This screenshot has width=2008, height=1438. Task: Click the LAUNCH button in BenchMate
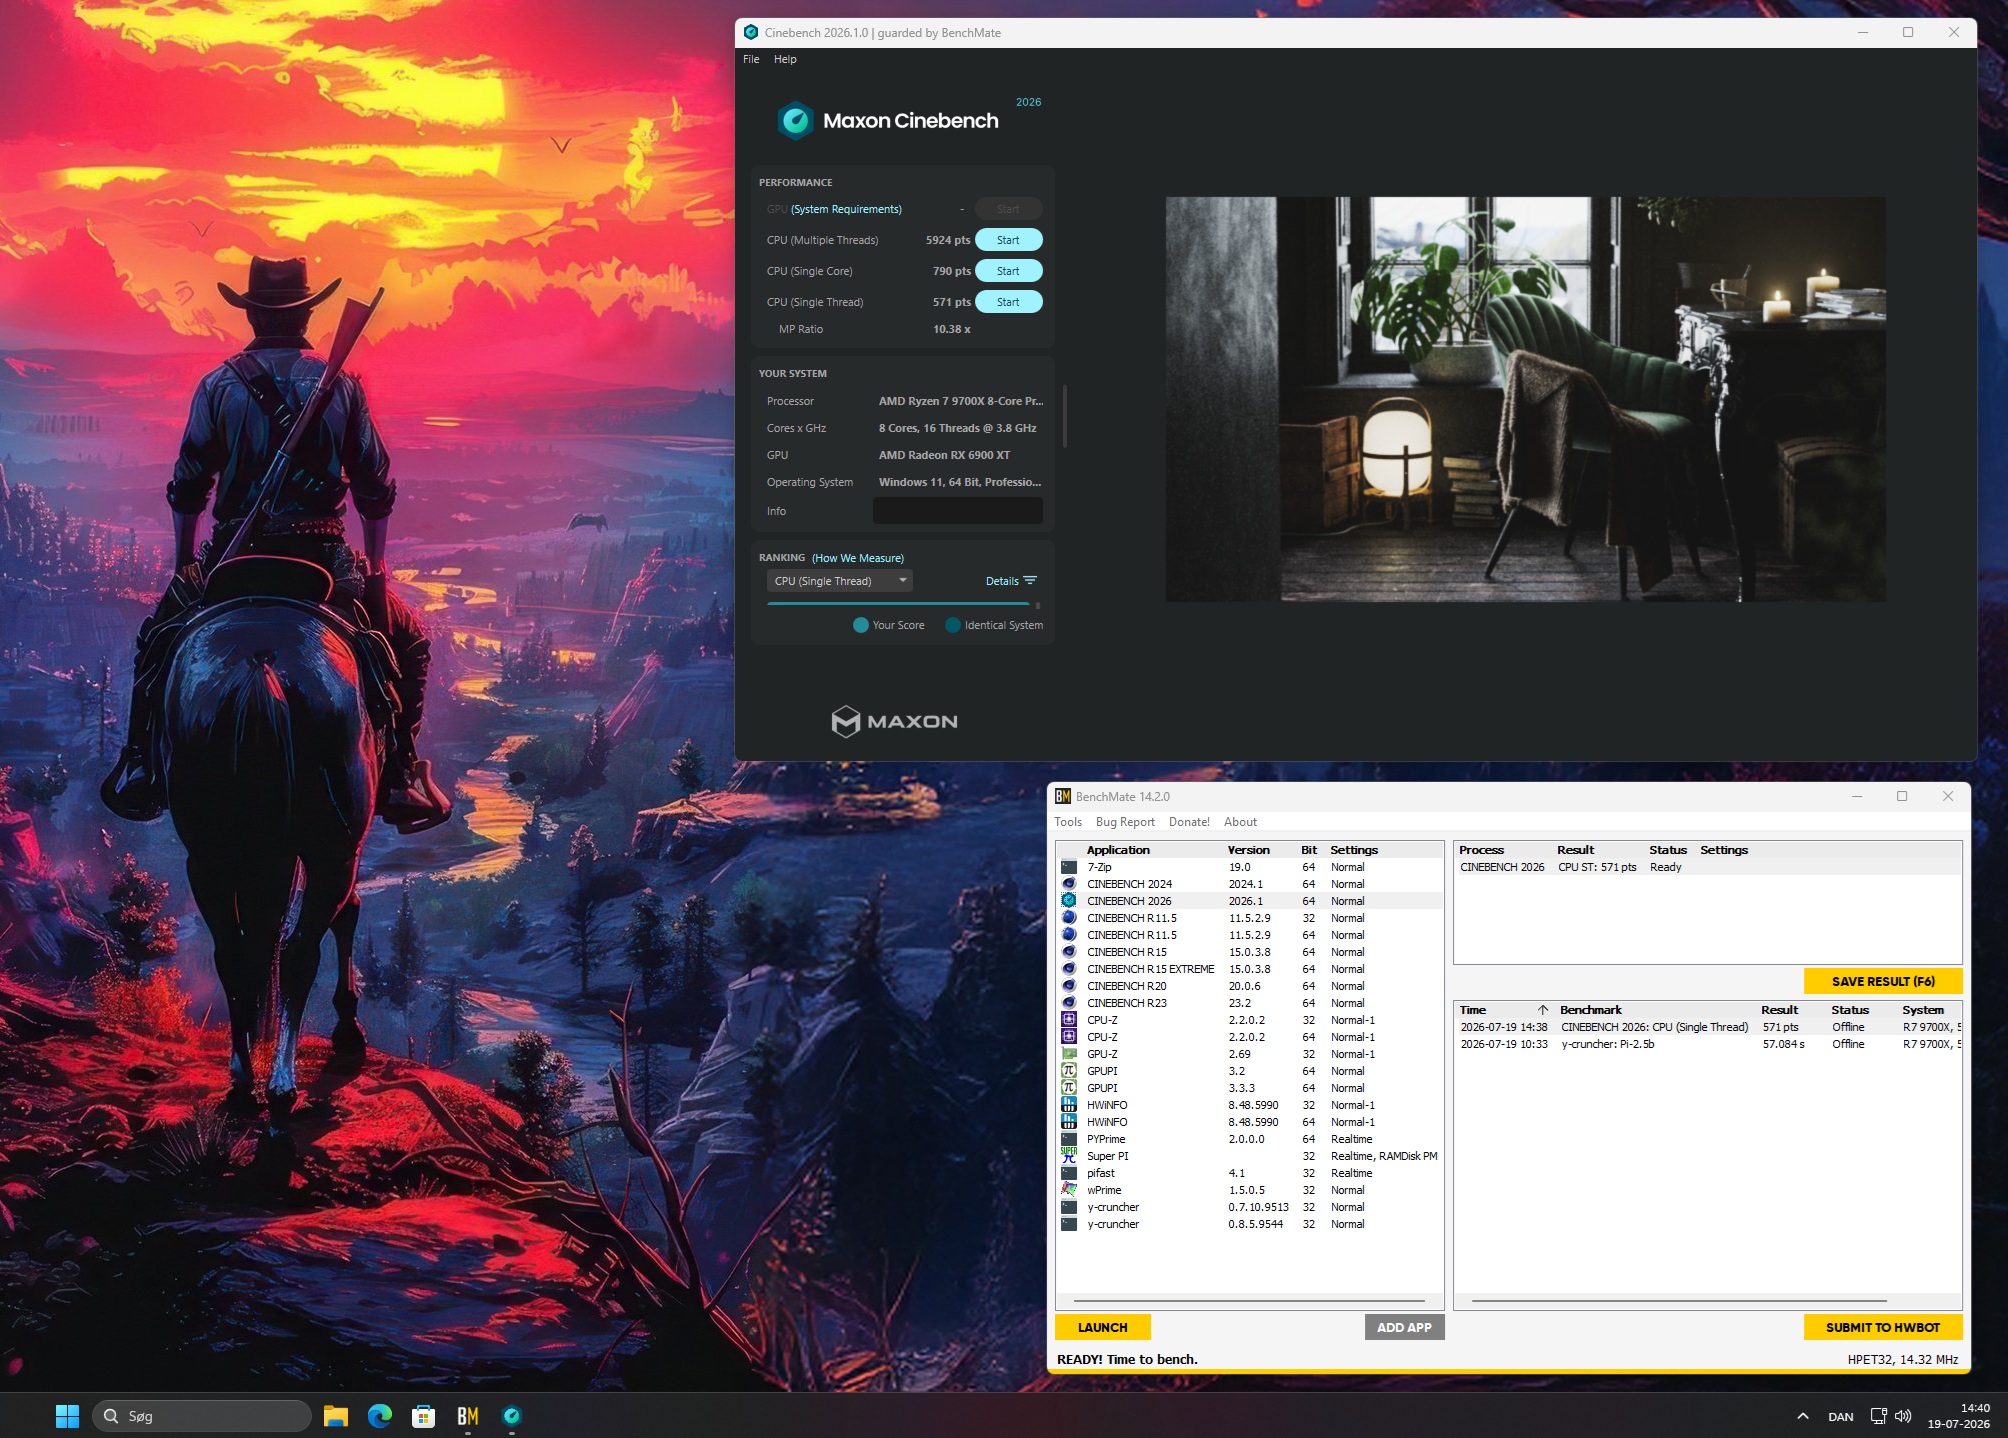(1102, 1327)
